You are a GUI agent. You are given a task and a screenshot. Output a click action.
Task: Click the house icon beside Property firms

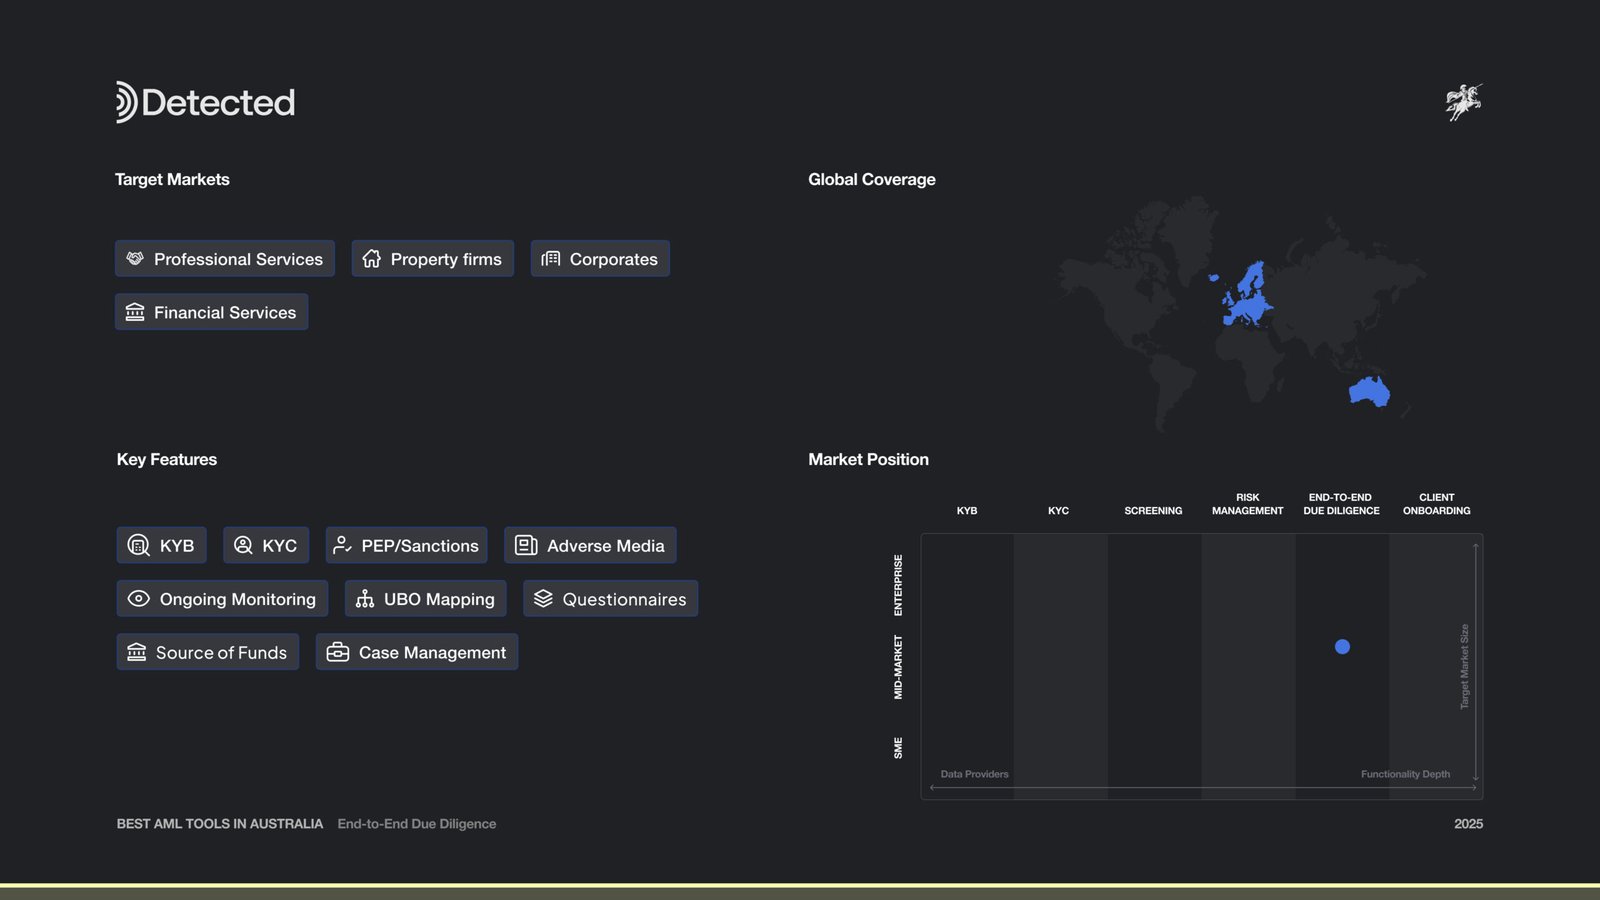(x=372, y=259)
